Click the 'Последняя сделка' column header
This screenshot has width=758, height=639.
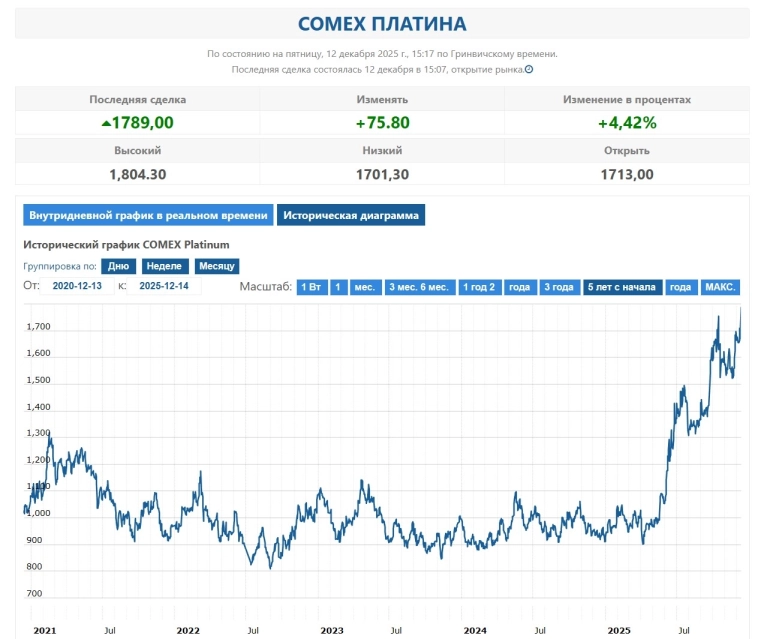[x=138, y=99]
